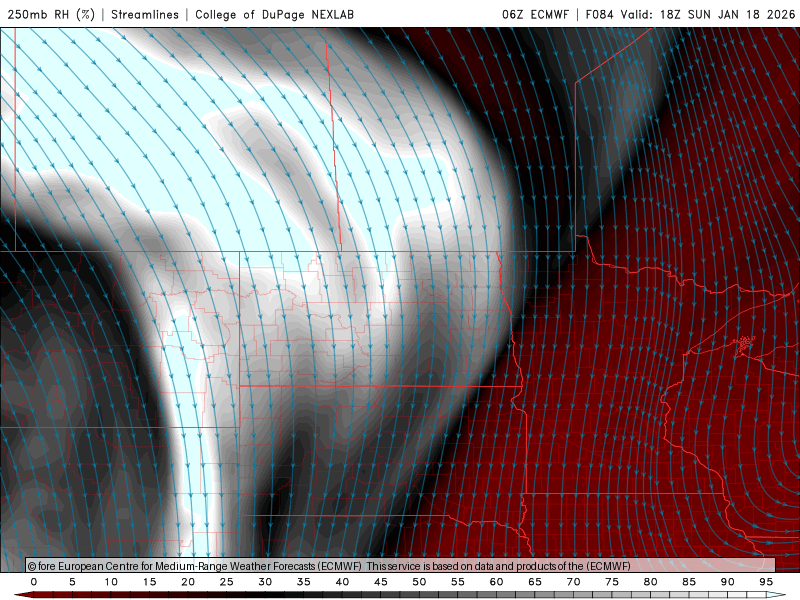This screenshot has height=600, width=800.
Task: Click the ECMWF copyright notice banner
Action: pos(401,565)
